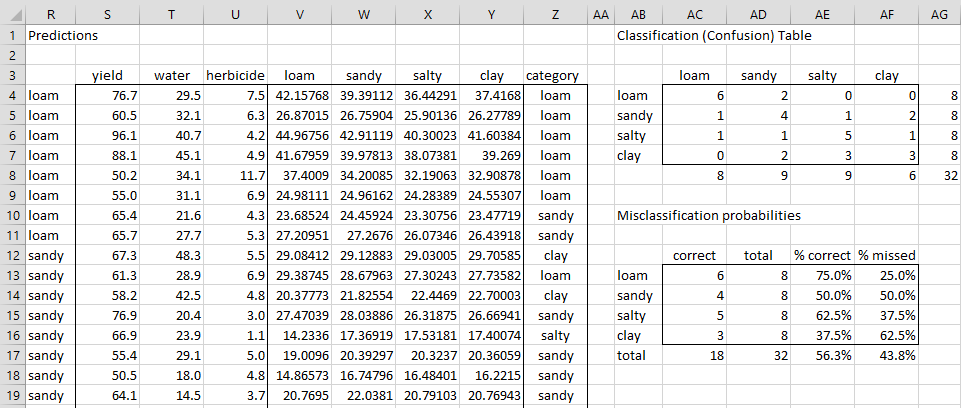
Task: Click the cell containing 28.03886
Action: click(x=363, y=315)
